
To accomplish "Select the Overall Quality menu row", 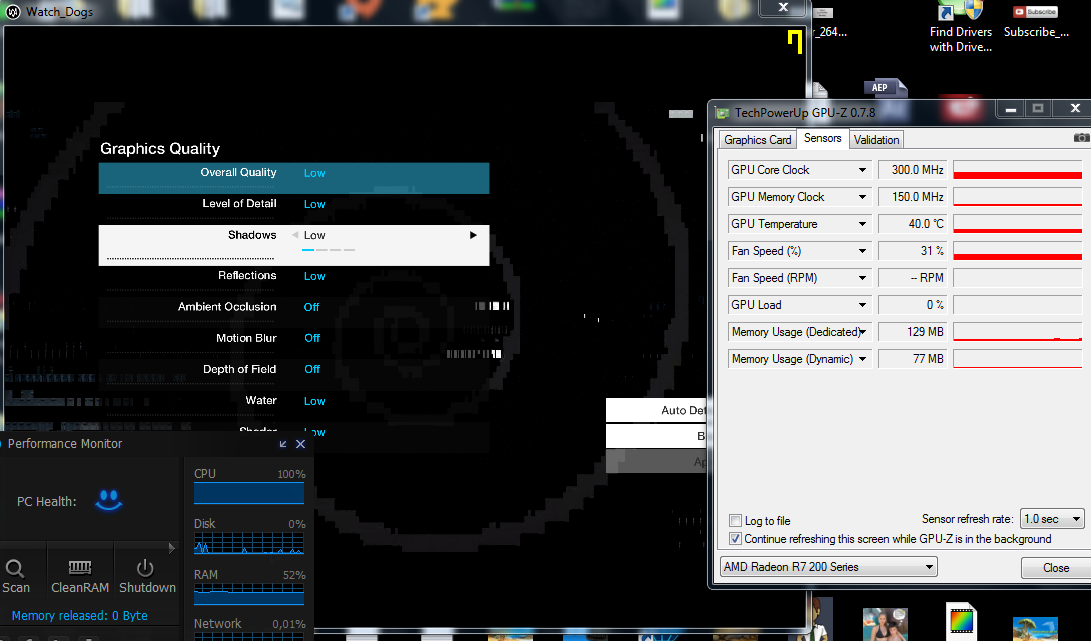I will click(294, 178).
